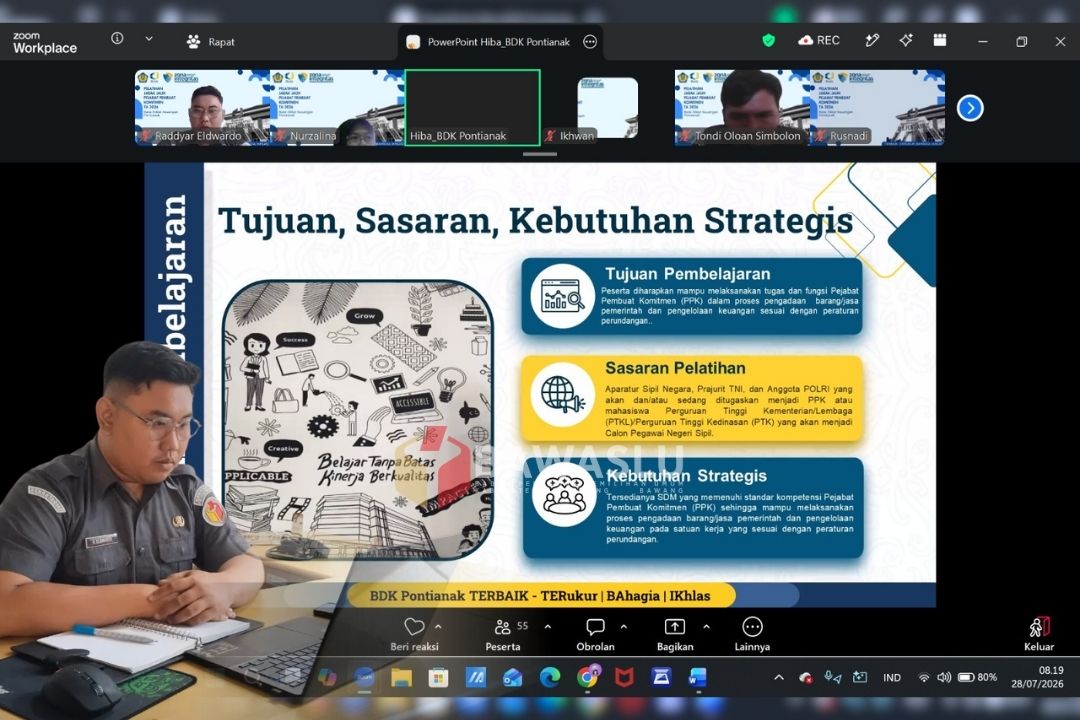This screenshot has height=720, width=1080.
Task: Open the Beri reaksi heart icon
Action: pyautogui.click(x=414, y=626)
